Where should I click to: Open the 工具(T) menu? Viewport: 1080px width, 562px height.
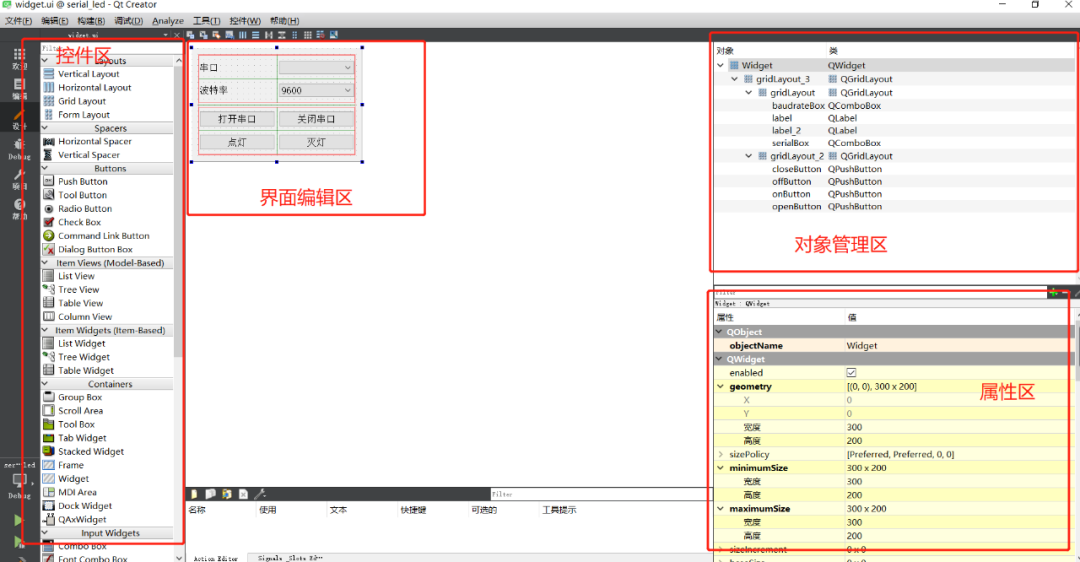206,21
